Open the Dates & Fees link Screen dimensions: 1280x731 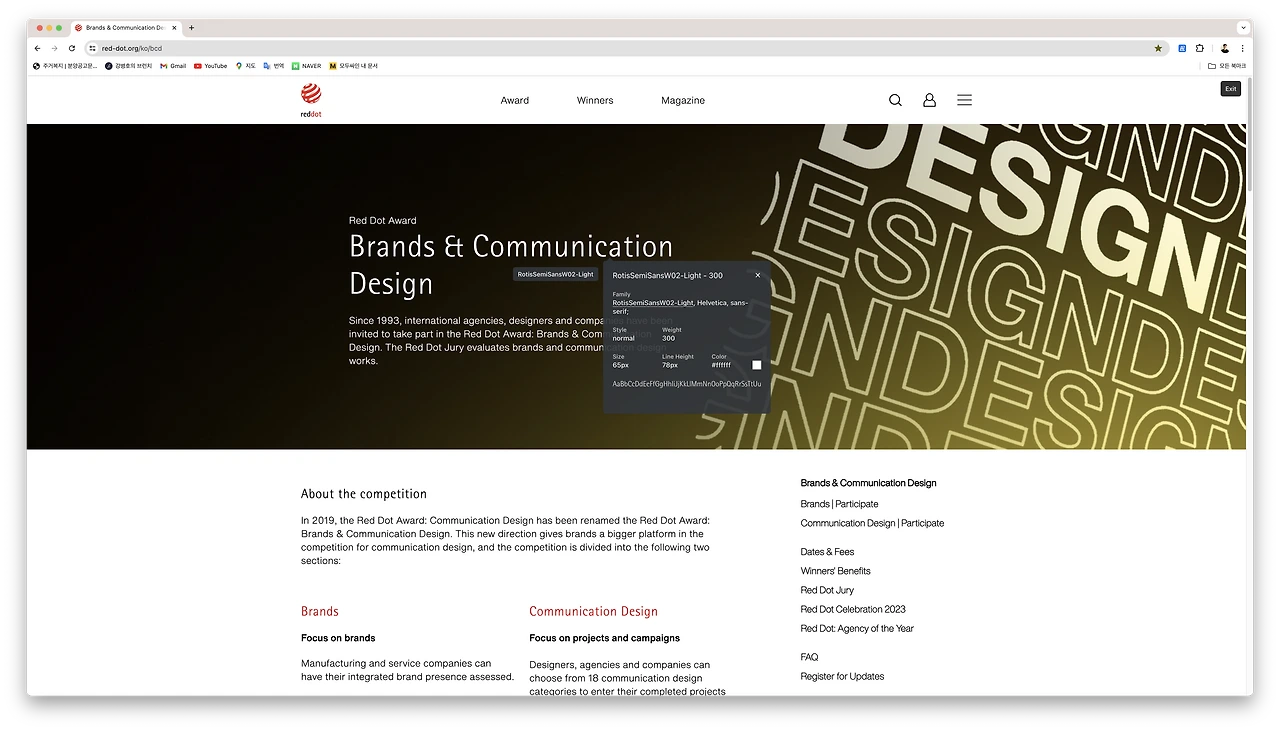tap(827, 552)
